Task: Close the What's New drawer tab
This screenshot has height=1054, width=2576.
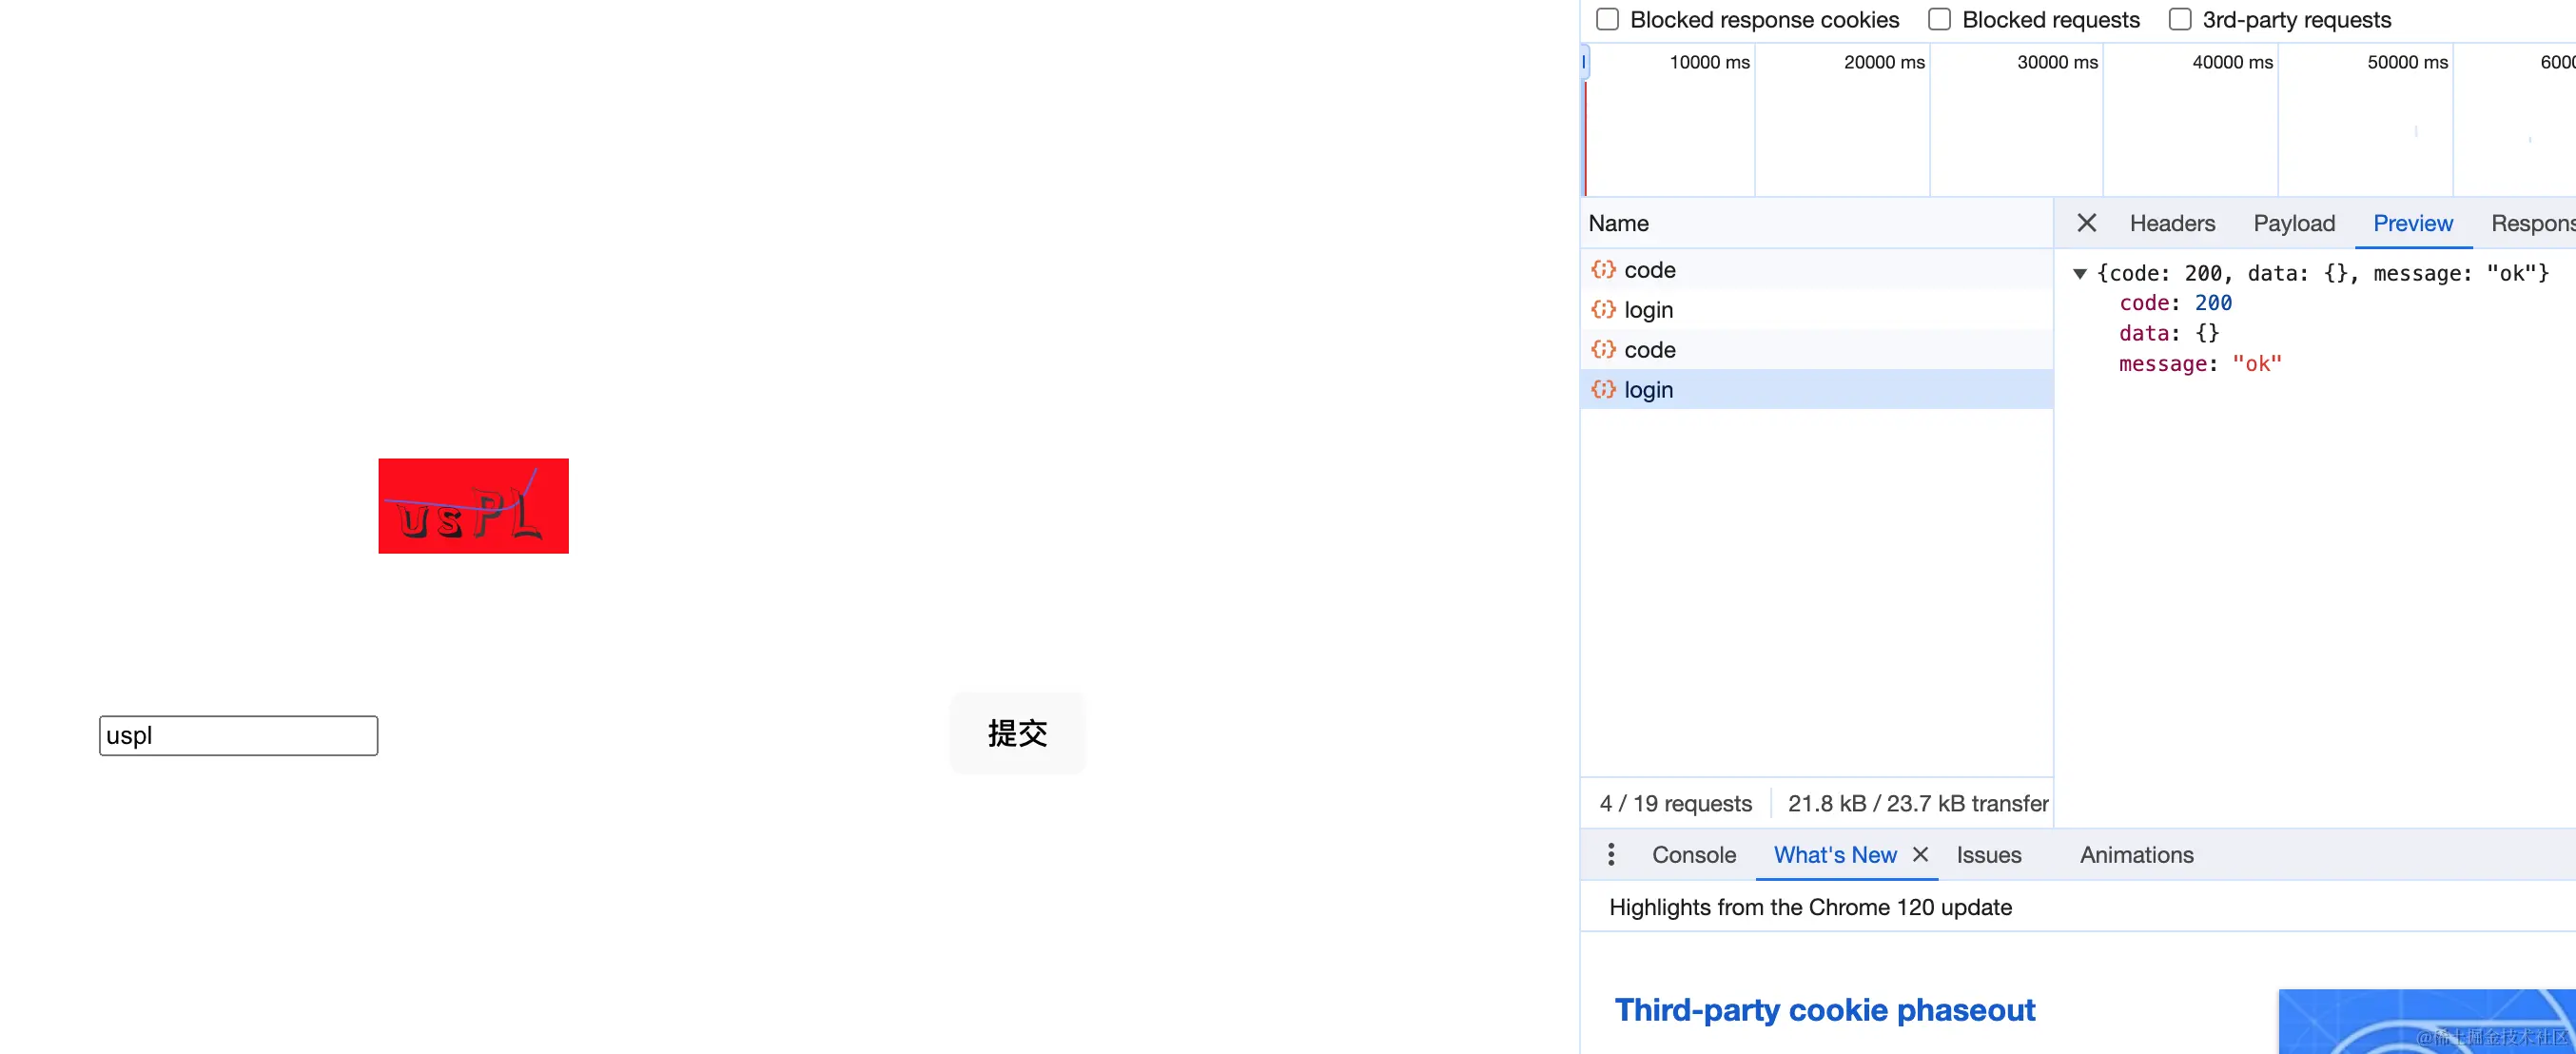Action: pos(1920,855)
